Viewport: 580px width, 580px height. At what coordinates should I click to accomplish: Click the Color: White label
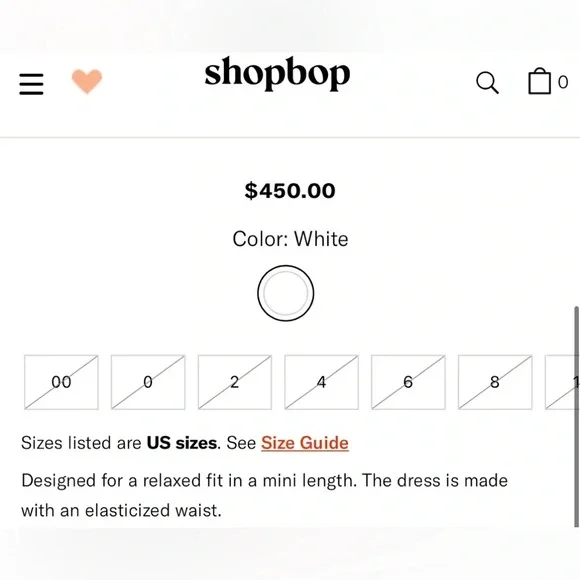(290, 239)
